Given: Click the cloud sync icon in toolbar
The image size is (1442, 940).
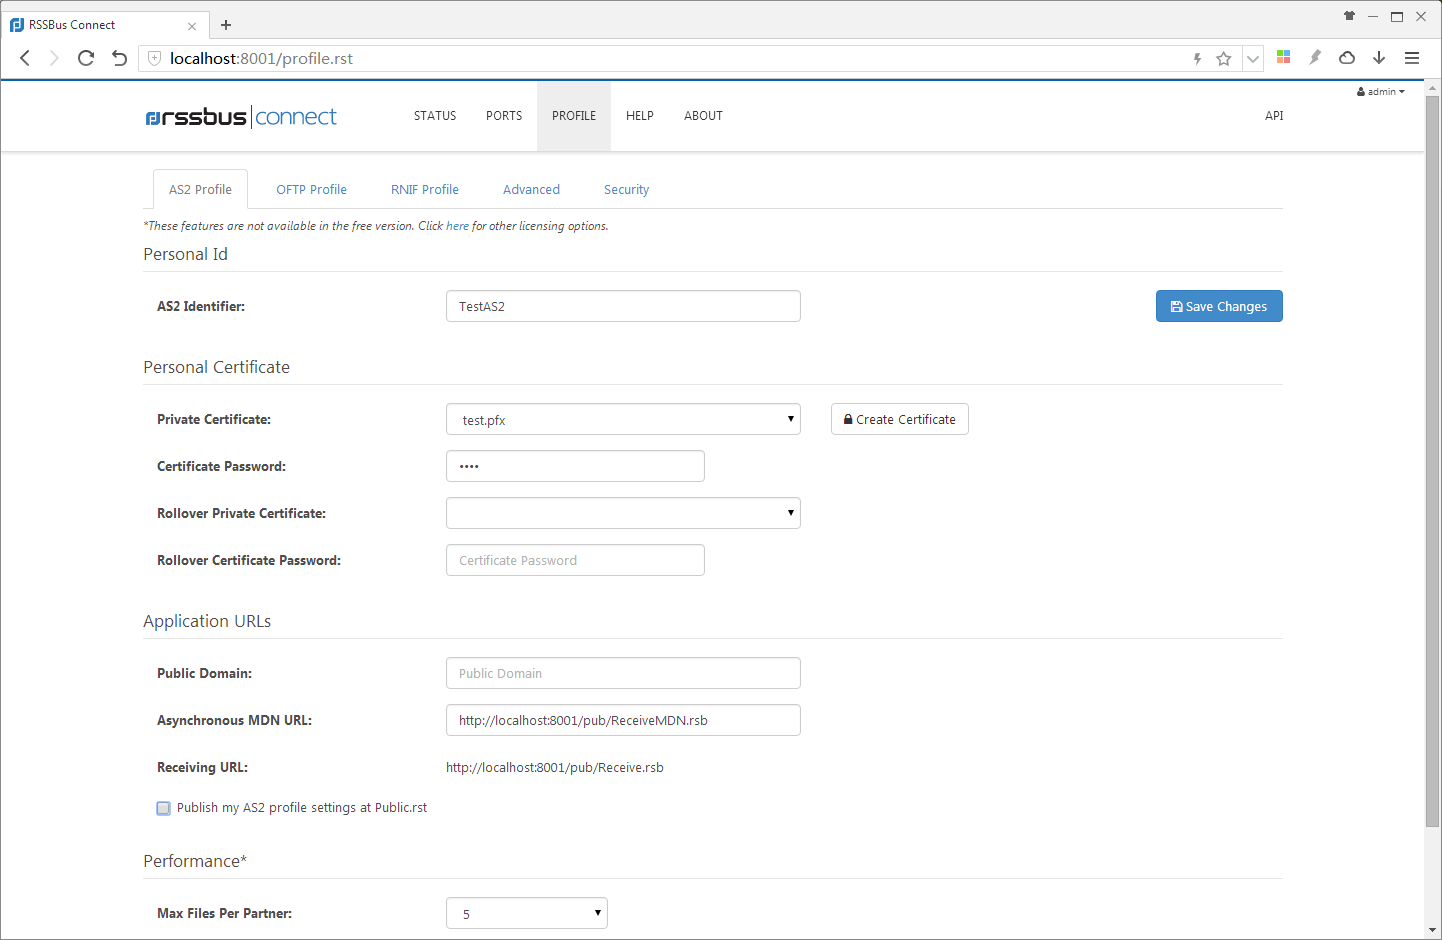Looking at the screenshot, I should (x=1347, y=57).
